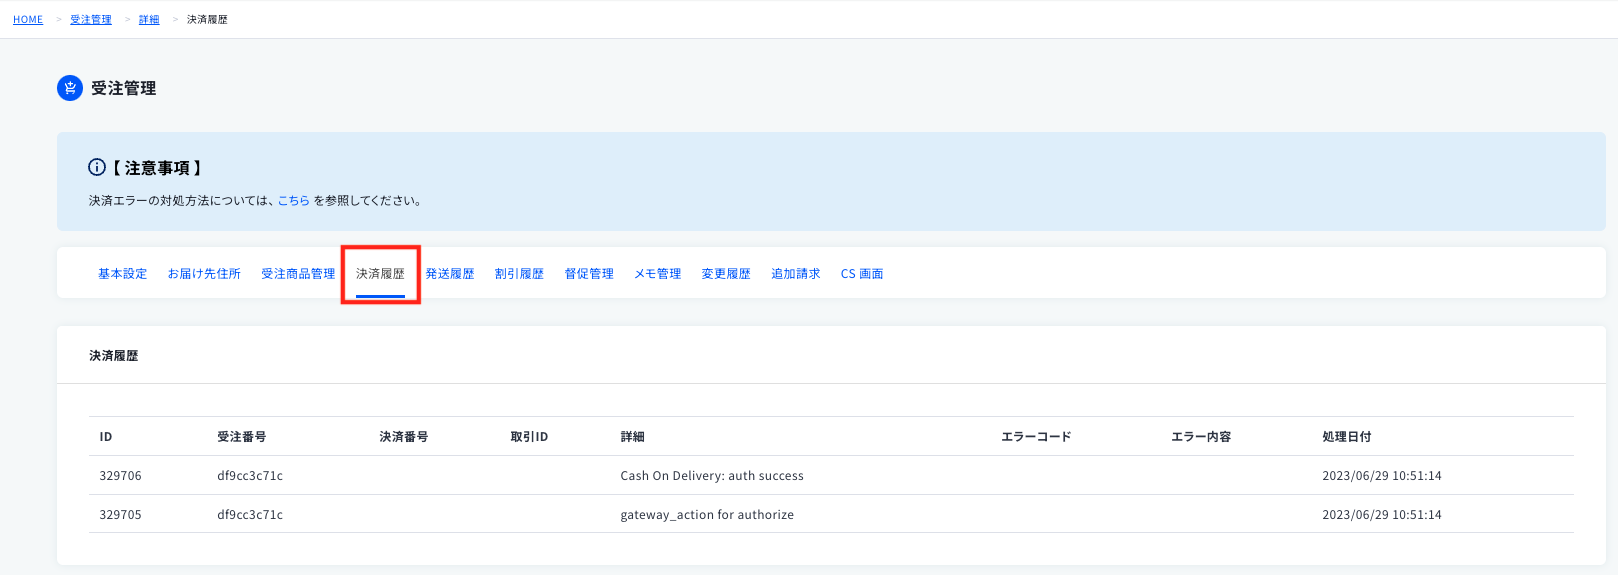Image resolution: width=1618 pixels, height=575 pixels.
Task: Click the 決済履歴 breadcrumb text
Action: pos(207,20)
